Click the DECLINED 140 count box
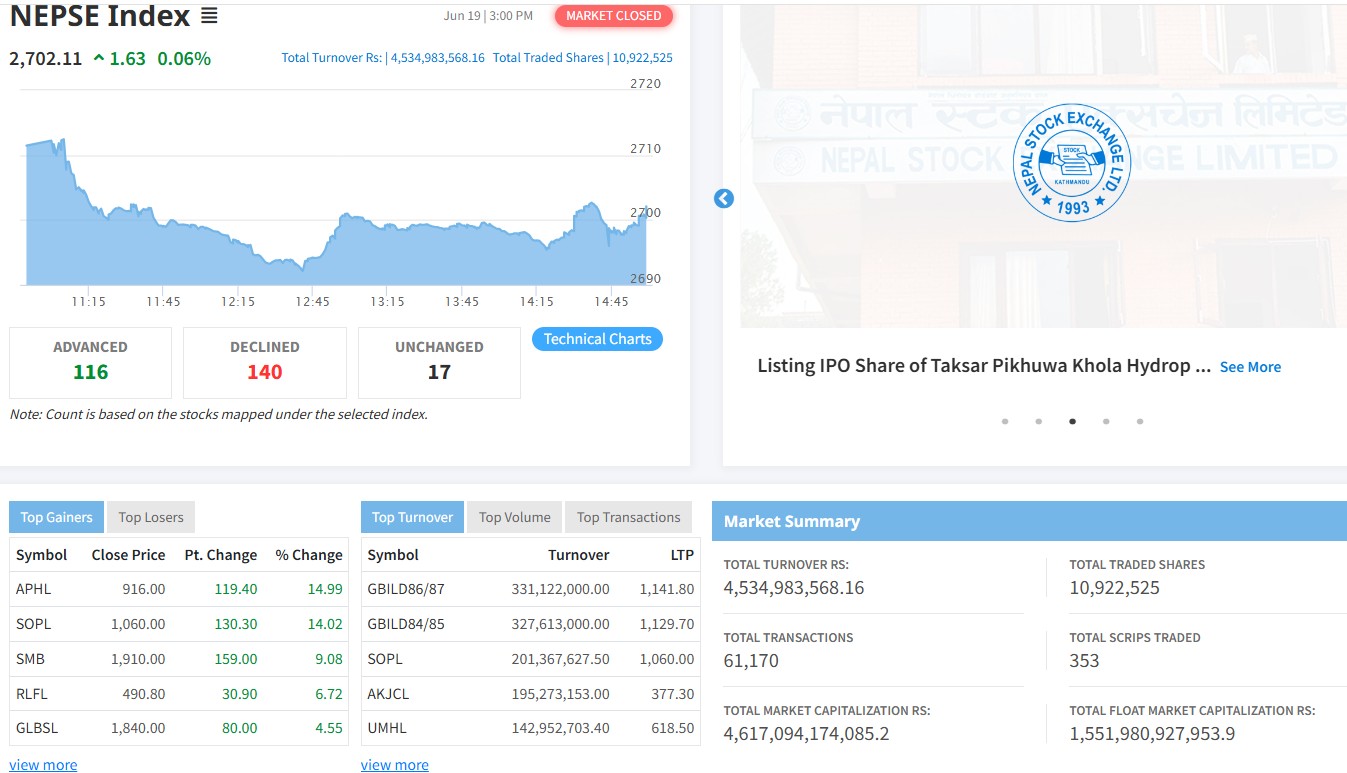The height and width of the screenshot is (773, 1347). pos(265,362)
